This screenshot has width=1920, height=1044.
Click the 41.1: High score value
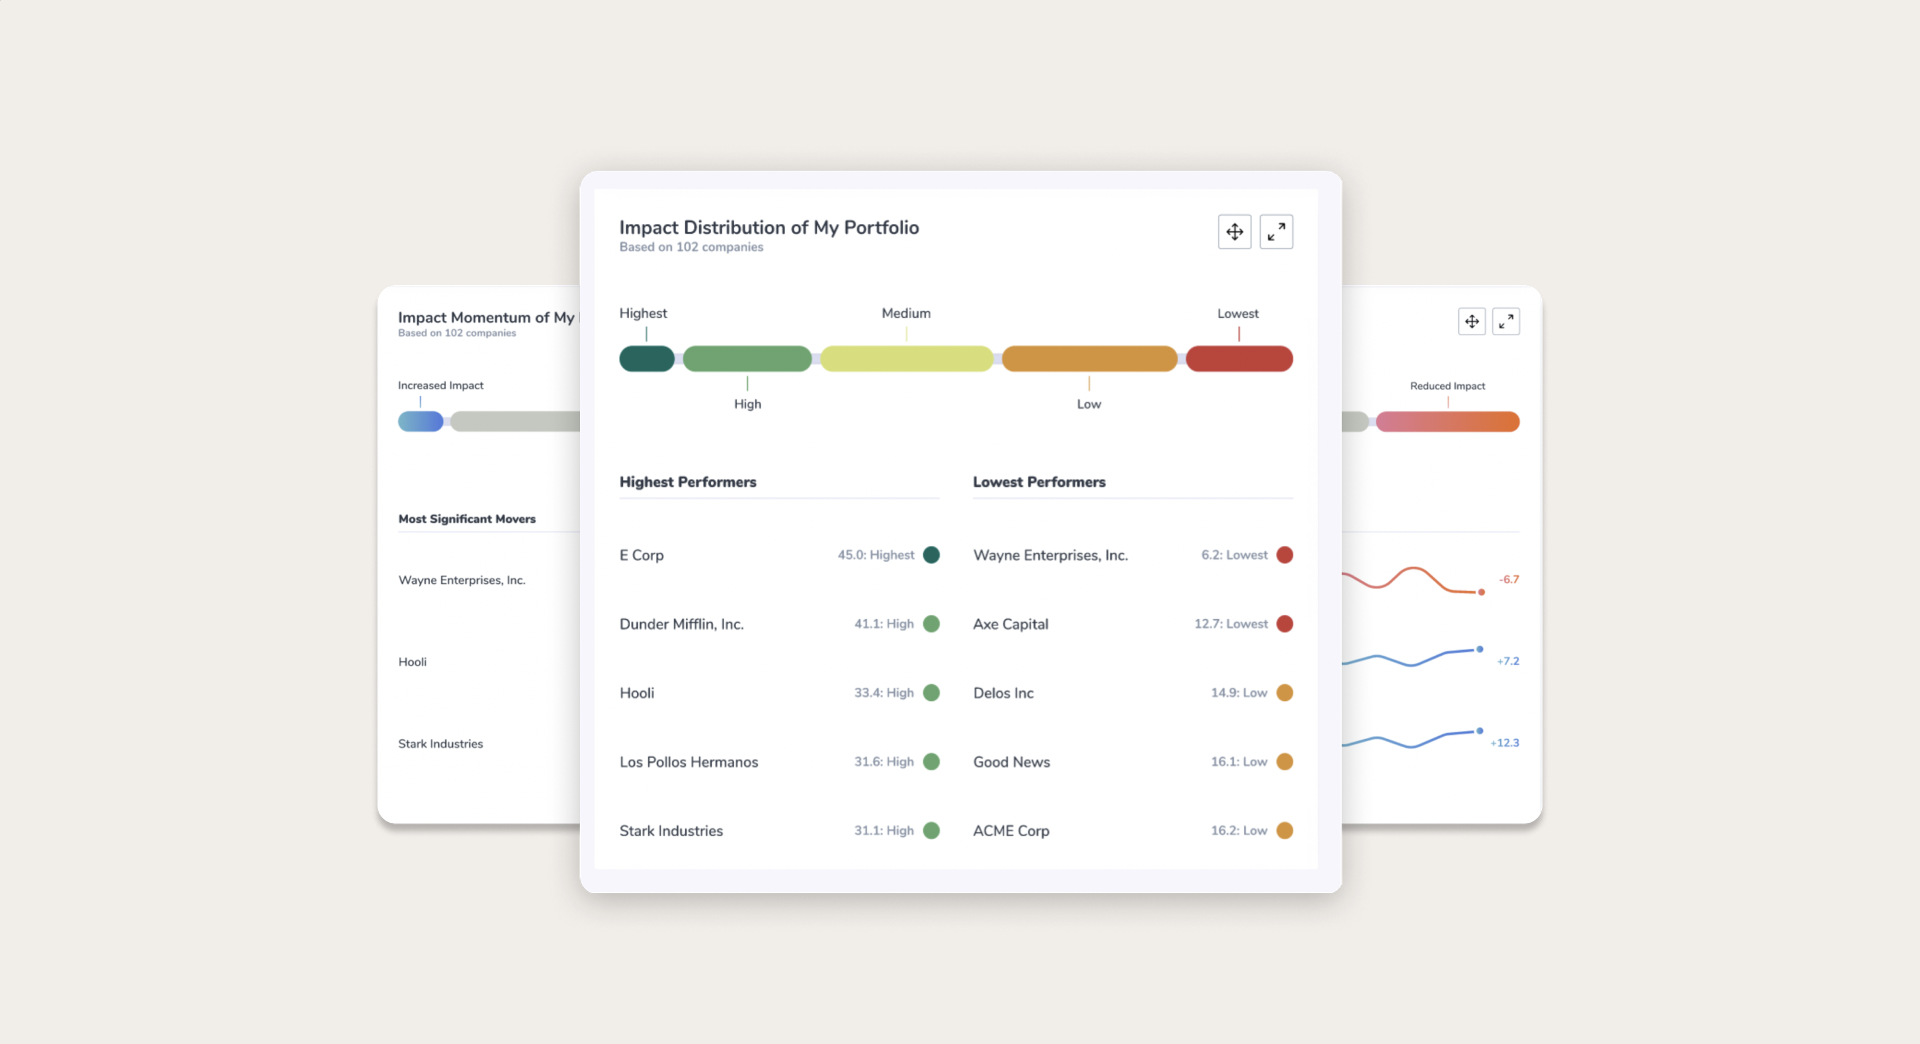coord(884,624)
